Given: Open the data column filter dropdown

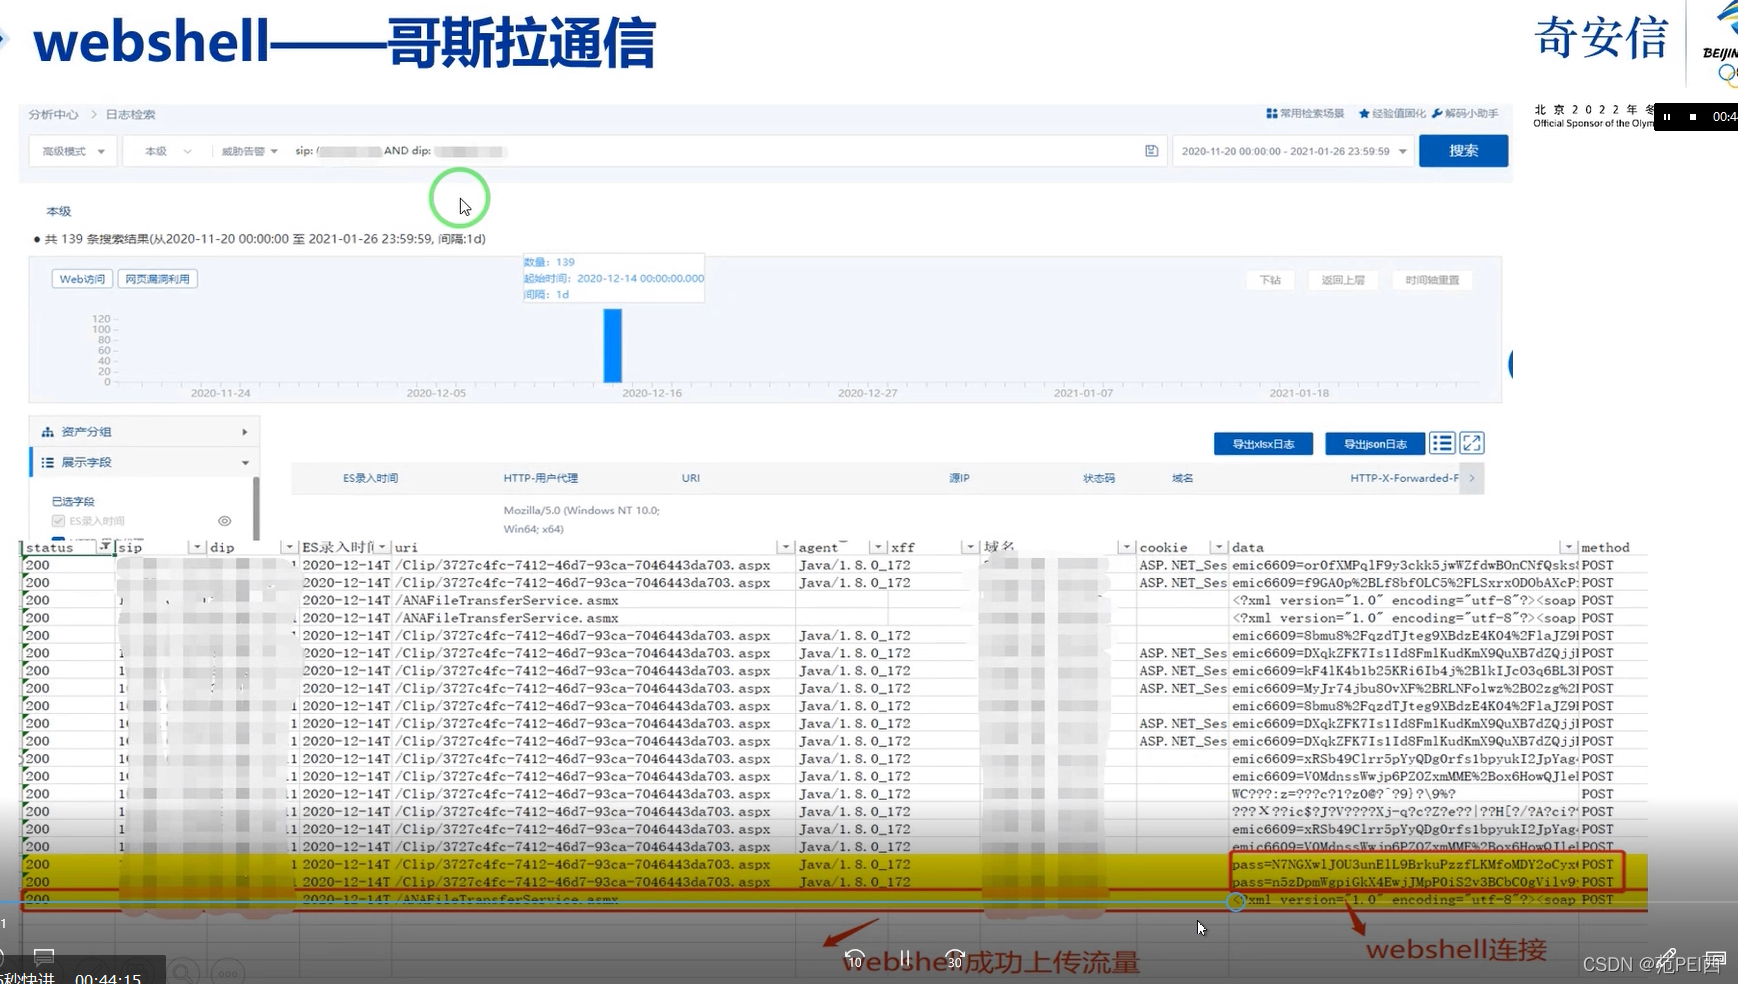Looking at the screenshot, I should click(1568, 547).
